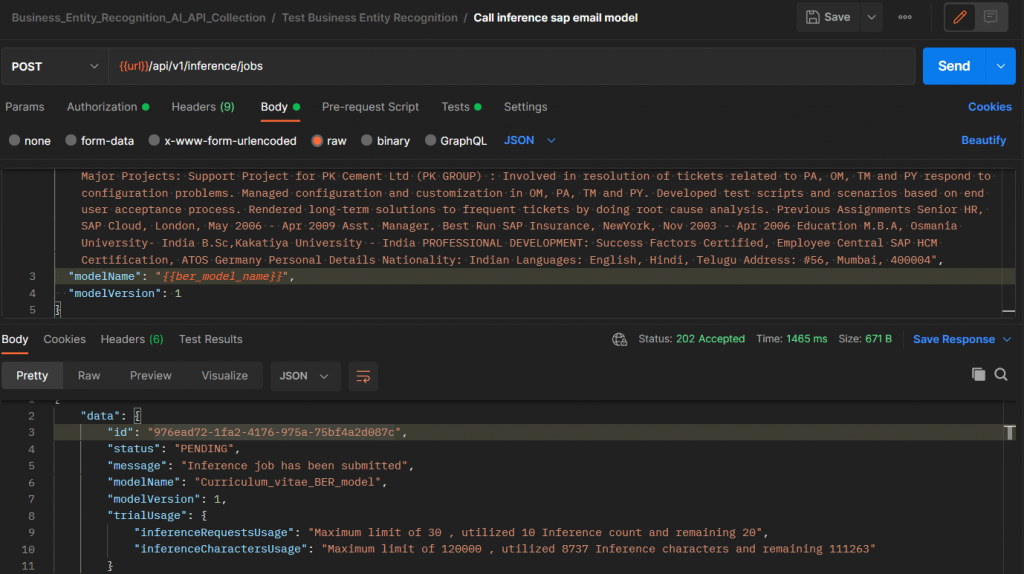Viewport: 1024px width, 574px height.
Task: Open the request Headers (9) tab
Action: 202,106
